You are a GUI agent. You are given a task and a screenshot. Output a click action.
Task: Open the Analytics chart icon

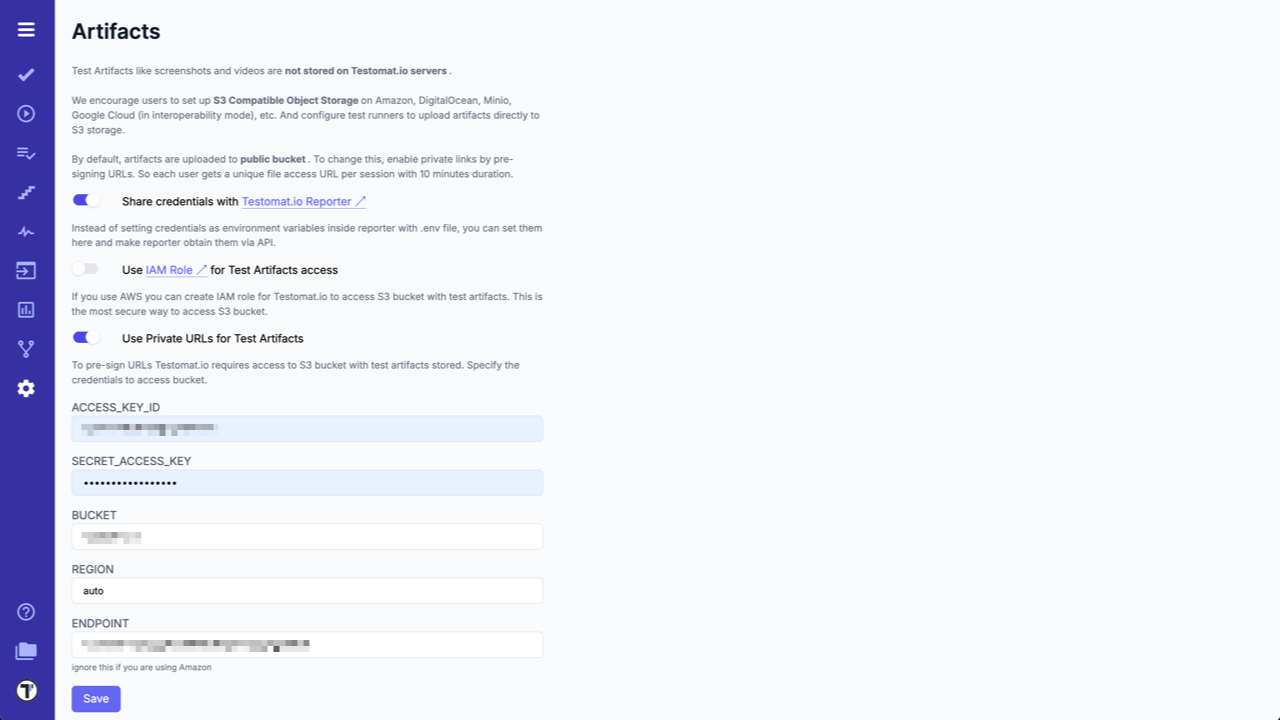point(26,310)
